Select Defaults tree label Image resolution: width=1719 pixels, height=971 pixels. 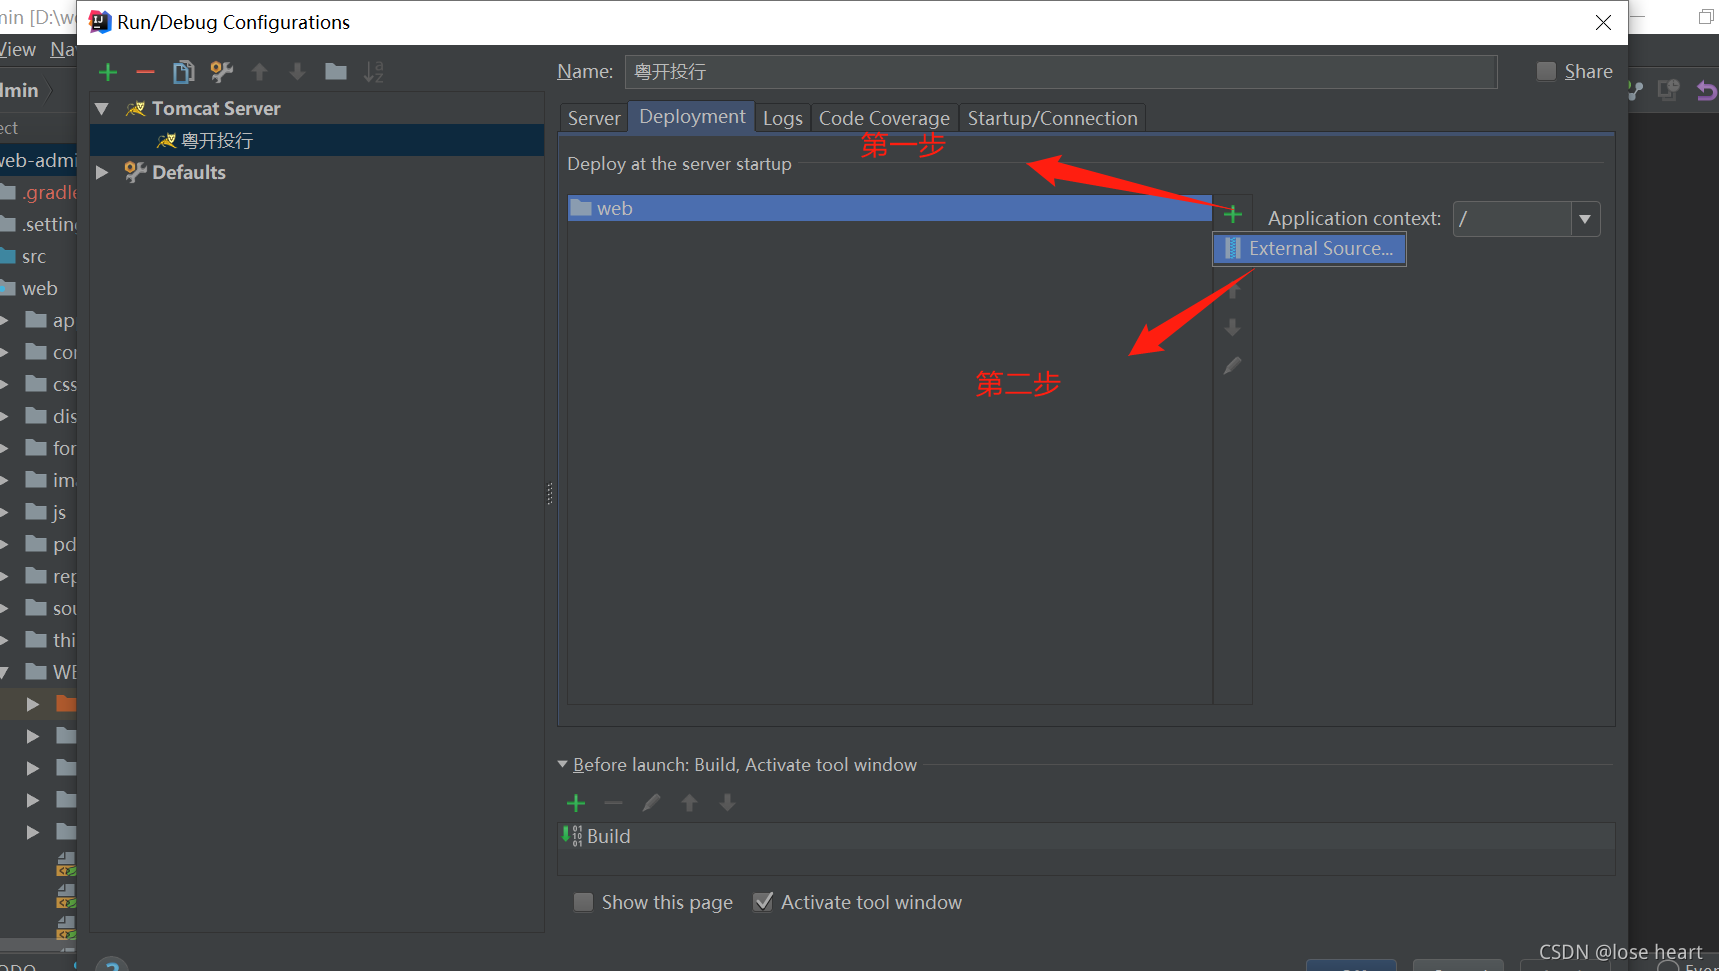click(189, 172)
